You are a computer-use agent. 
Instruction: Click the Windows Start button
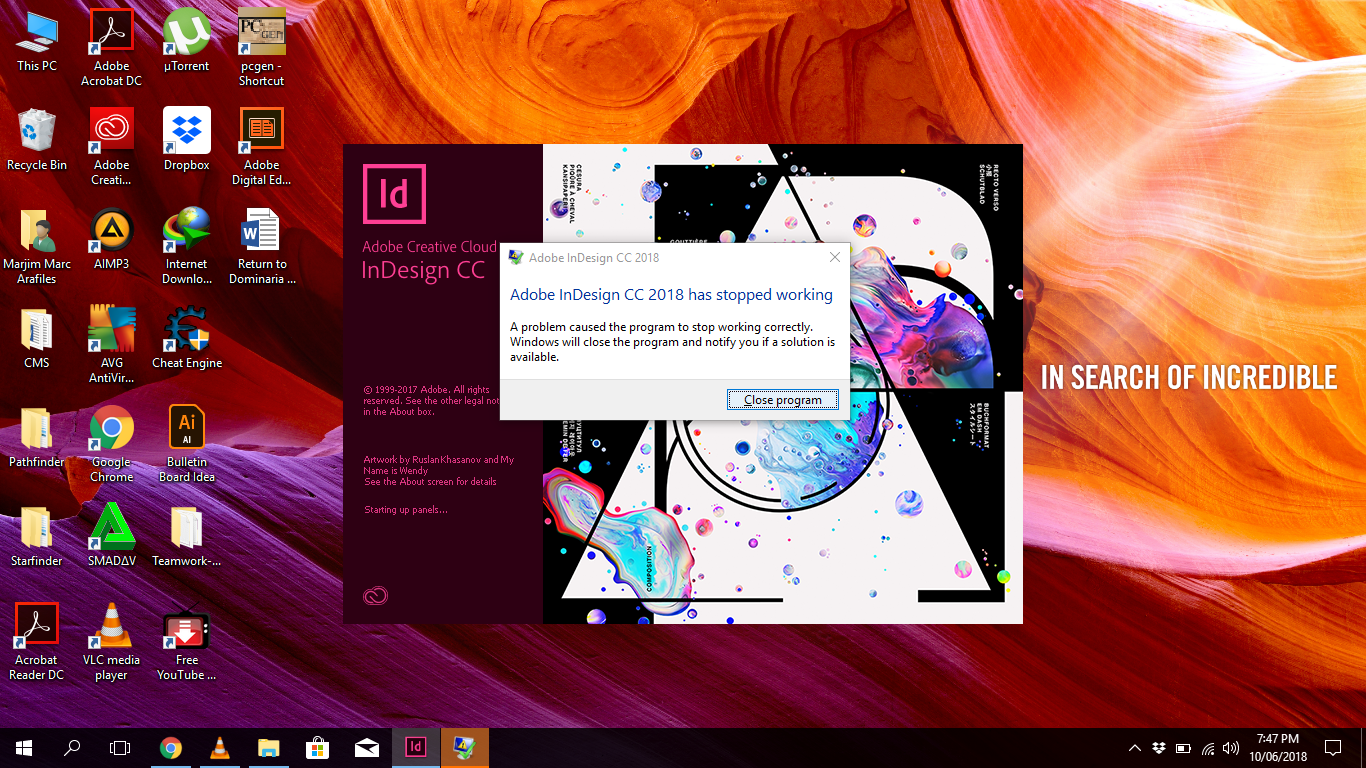(24, 748)
